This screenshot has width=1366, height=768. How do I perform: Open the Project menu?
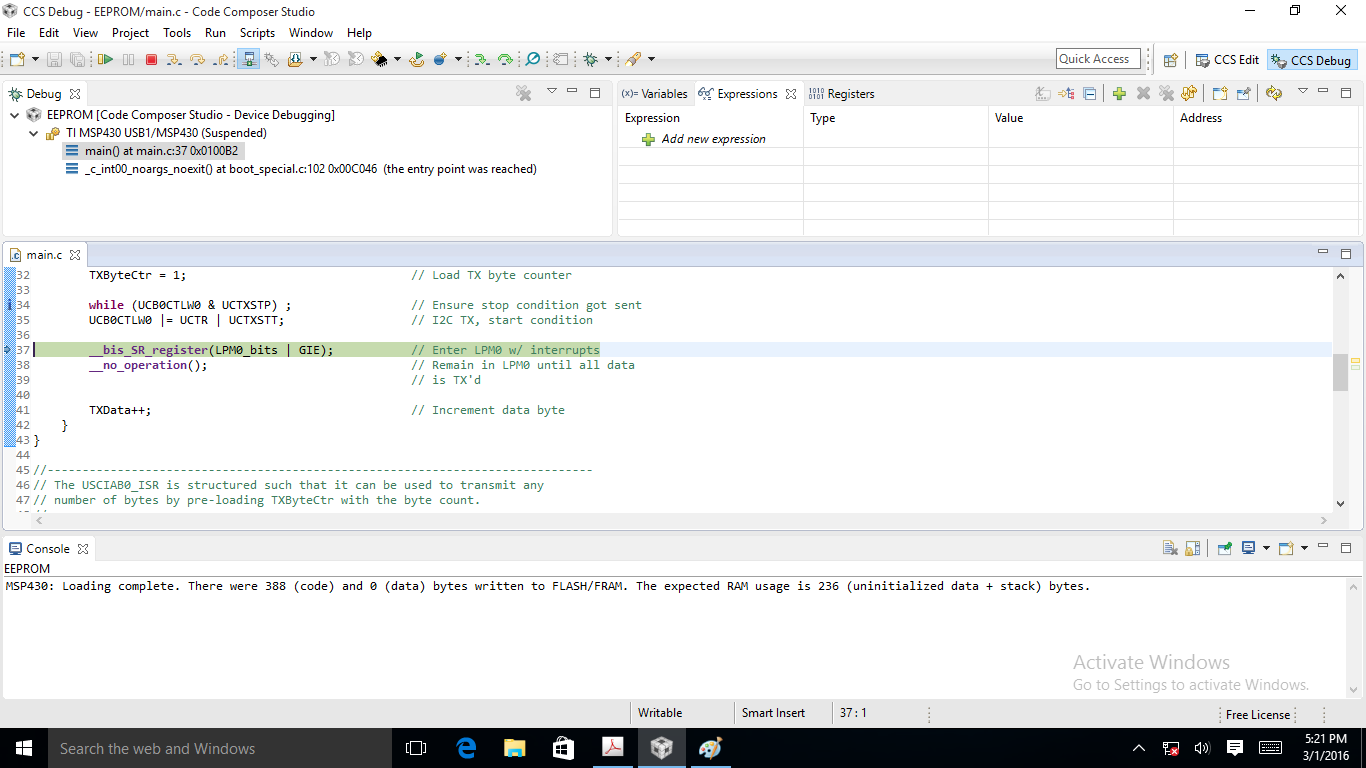tap(130, 33)
